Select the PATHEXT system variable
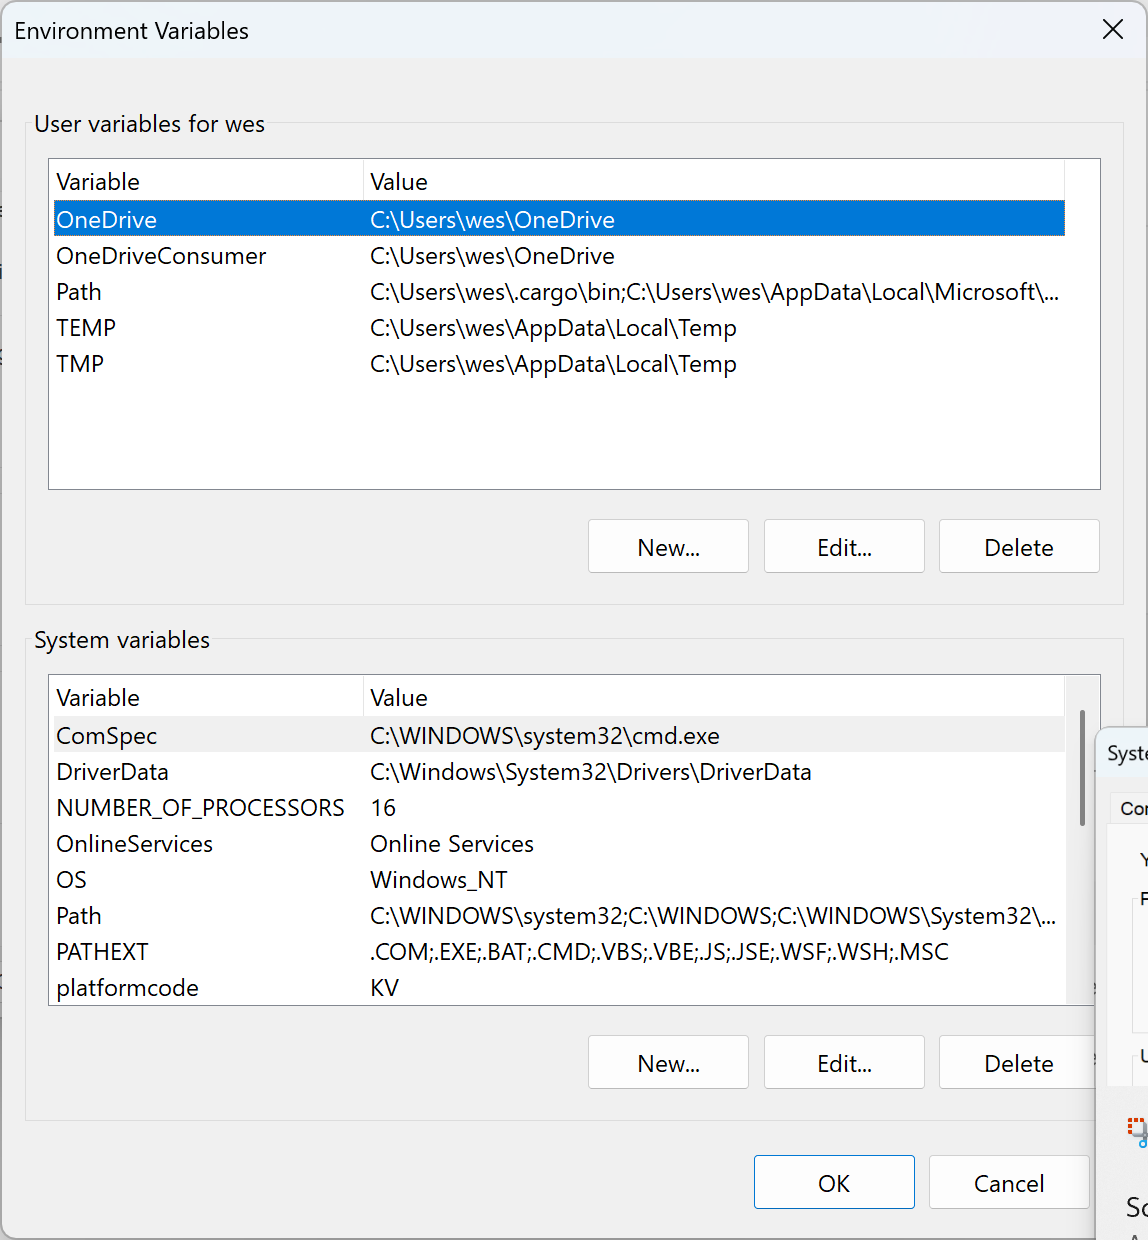This screenshot has width=1148, height=1240. (x=559, y=951)
